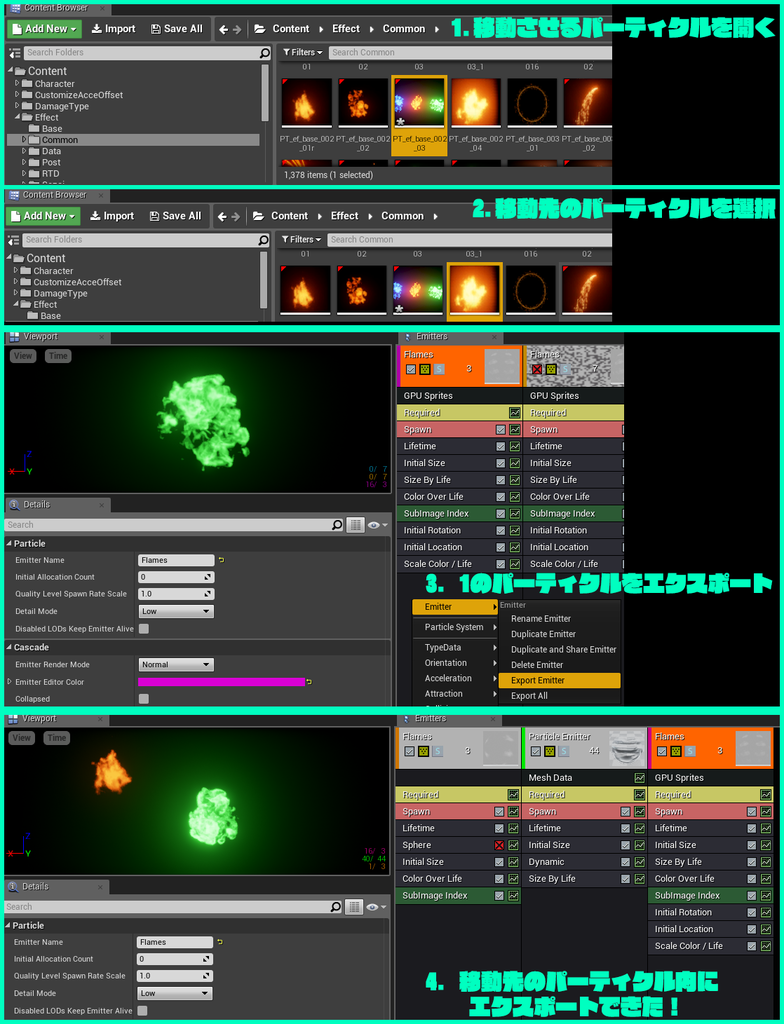Click the forward arrow in the second Content Browser
The height and width of the screenshot is (1024, 784).
click(x=235, y=216)
